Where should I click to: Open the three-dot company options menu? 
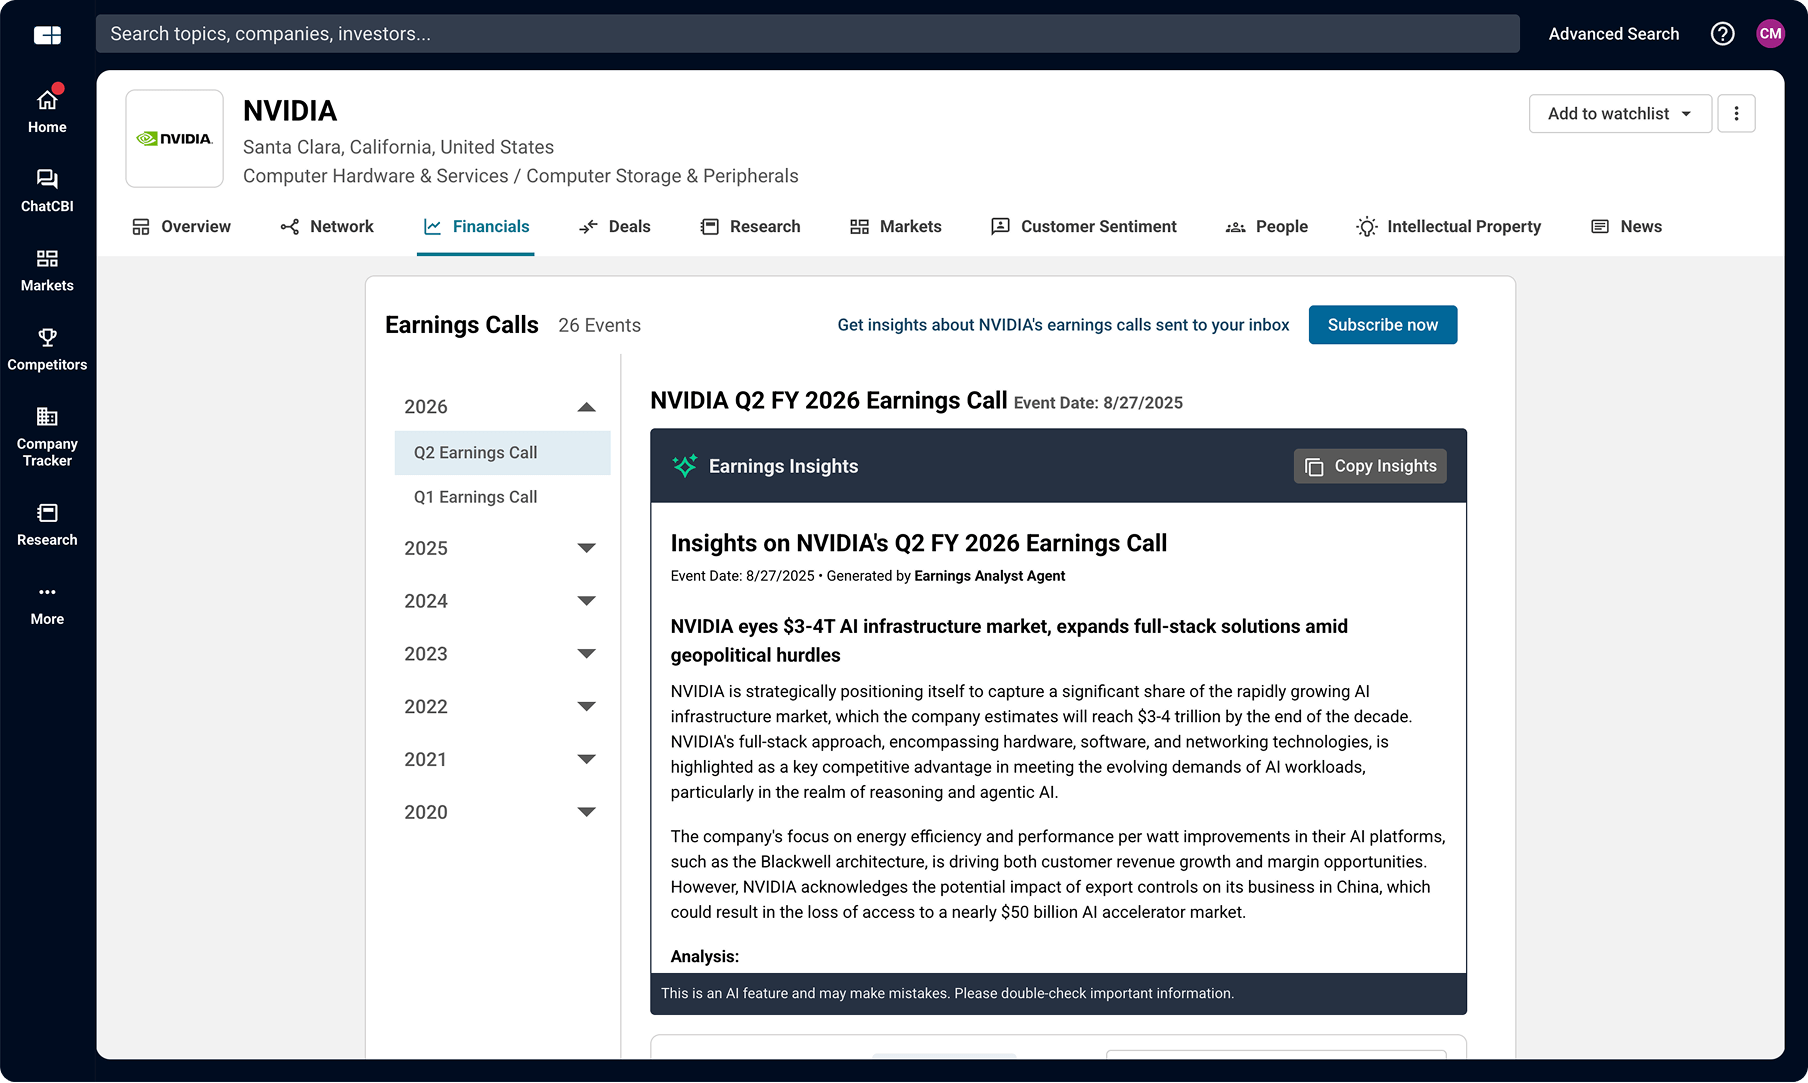click(1736, 114)
